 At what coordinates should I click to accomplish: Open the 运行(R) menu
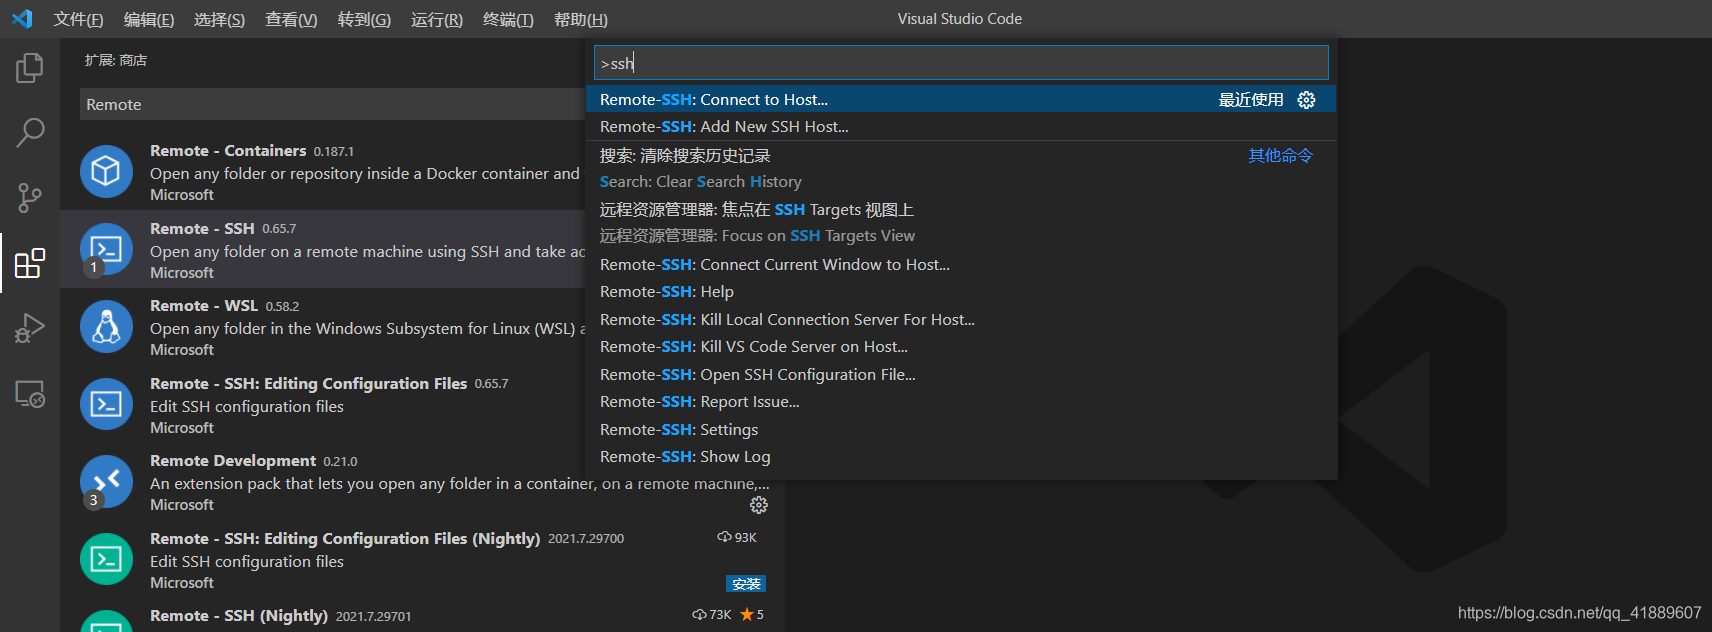coord(437,19)
